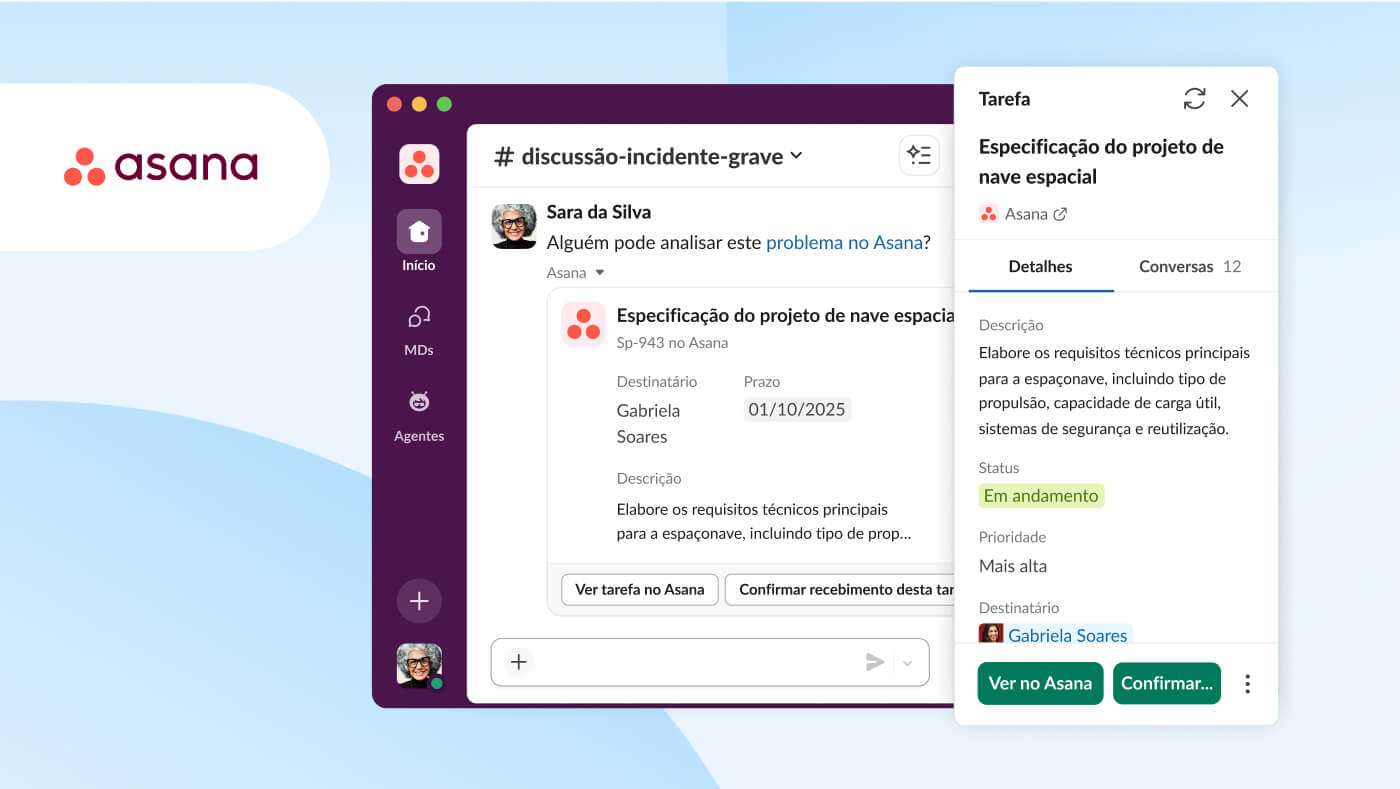Click the AI summary icon in channel header
Viewport: 1400px width, 789px height.
coord(918,155)
